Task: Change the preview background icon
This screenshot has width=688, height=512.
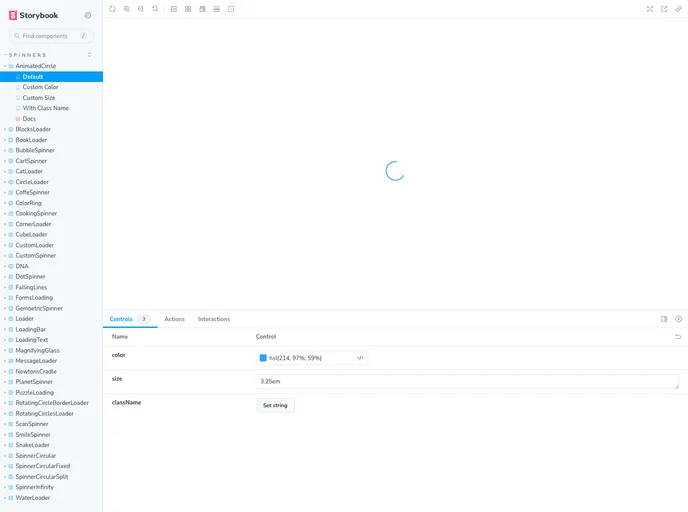Action: (x=174, y=9)
